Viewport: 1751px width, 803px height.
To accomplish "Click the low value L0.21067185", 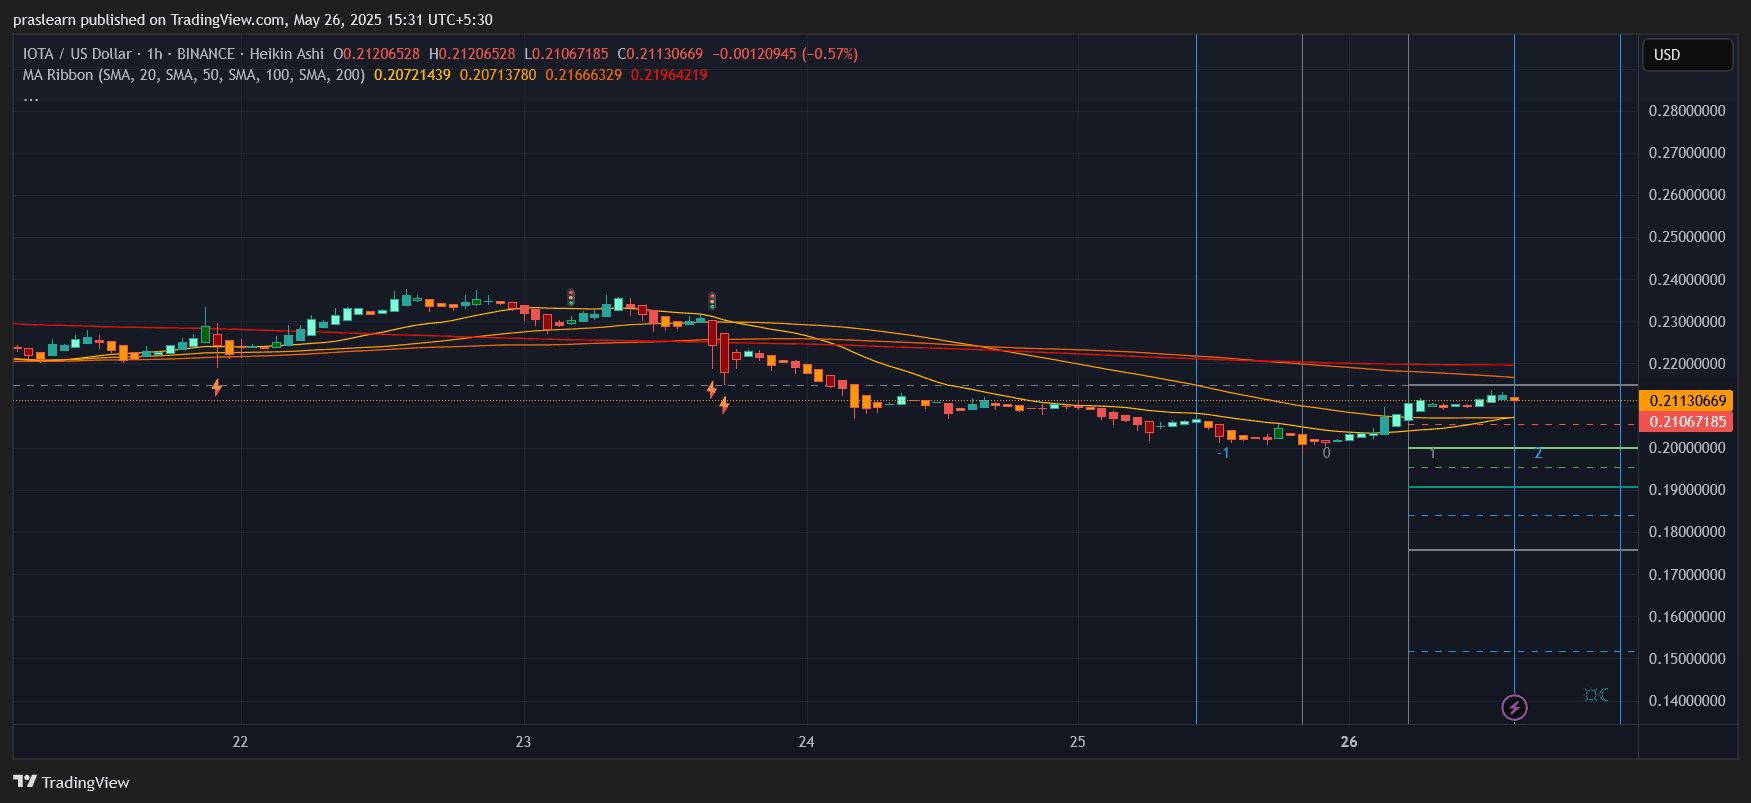I will (x=566, y=54).
